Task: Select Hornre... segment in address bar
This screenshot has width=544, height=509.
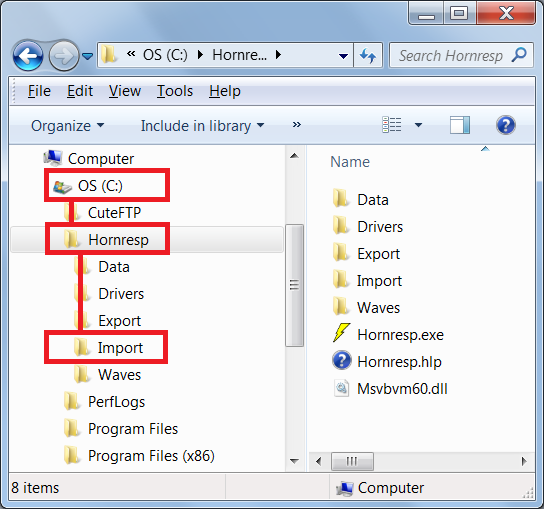Action: (x=239, y=55)
